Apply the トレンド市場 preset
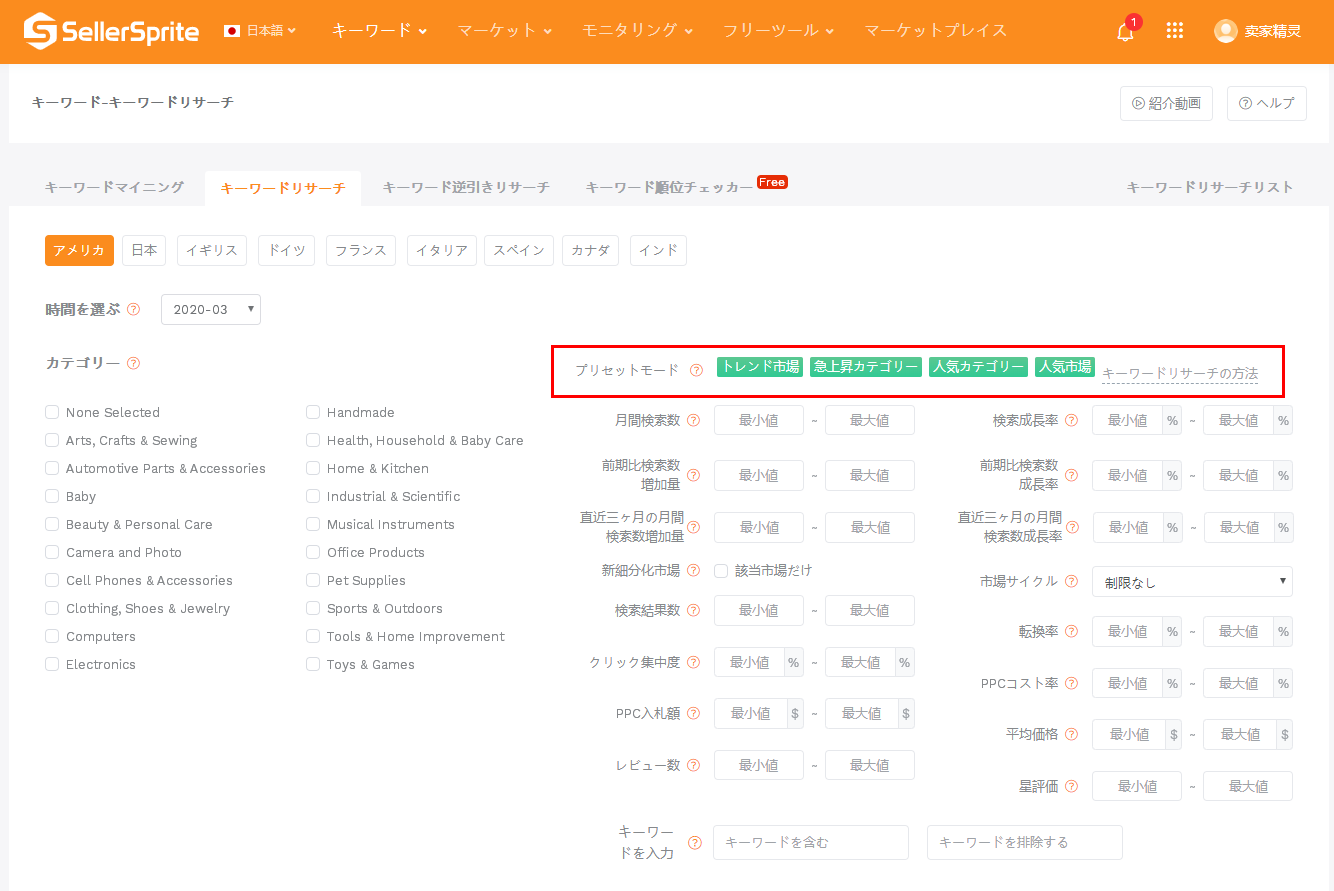 [x=760, y=367]
